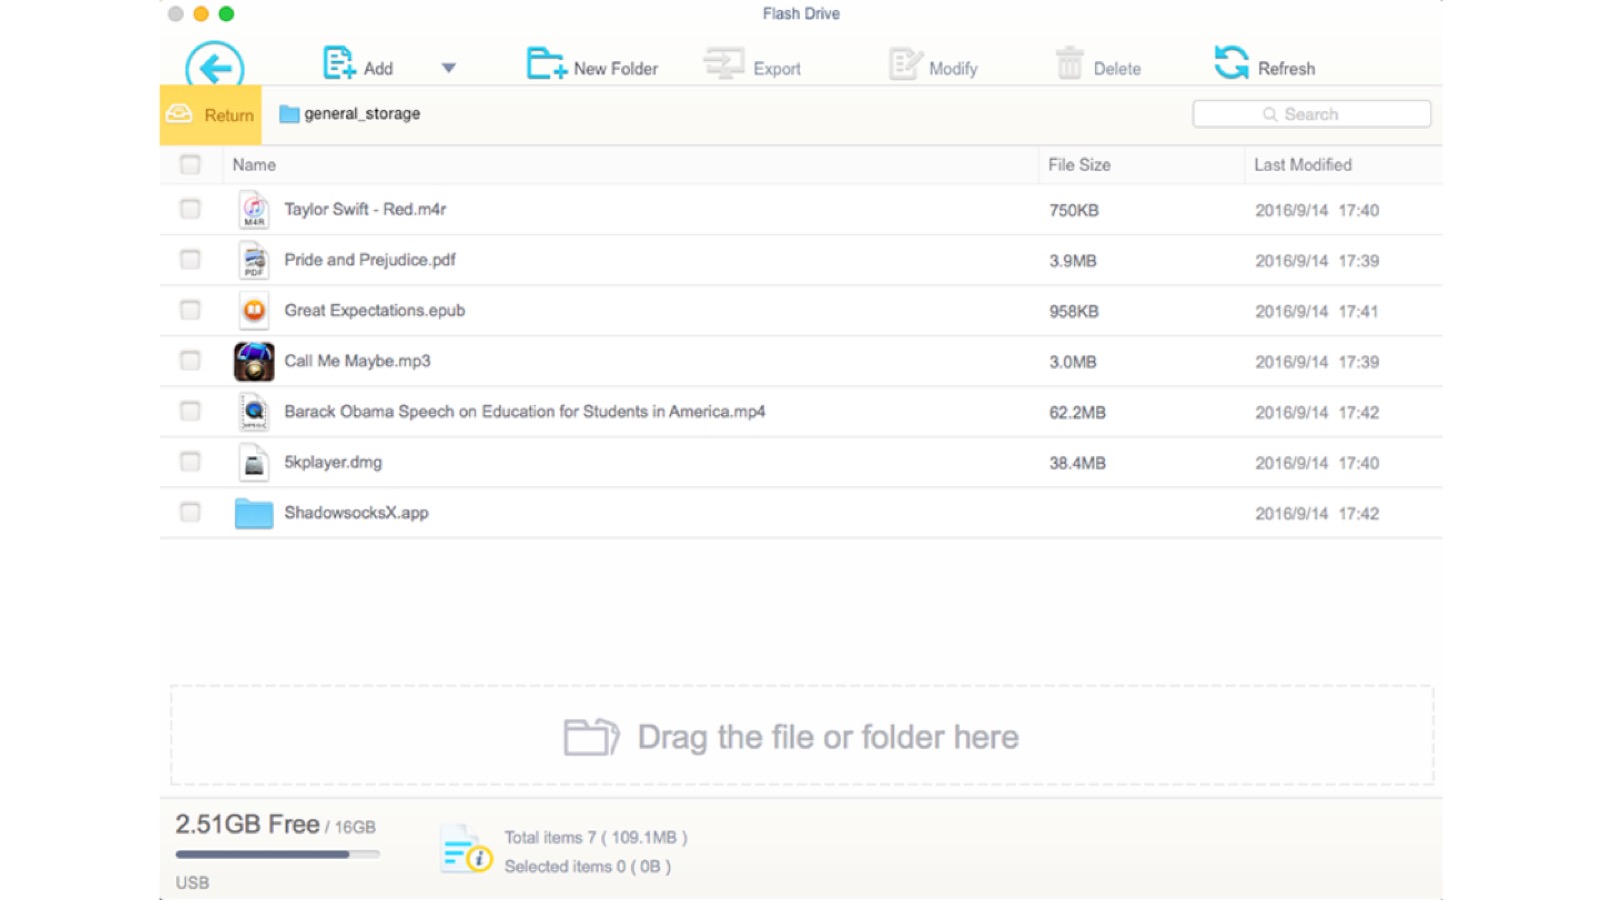Toggle the select-all checkbox in the header

(x=190, y=165)
